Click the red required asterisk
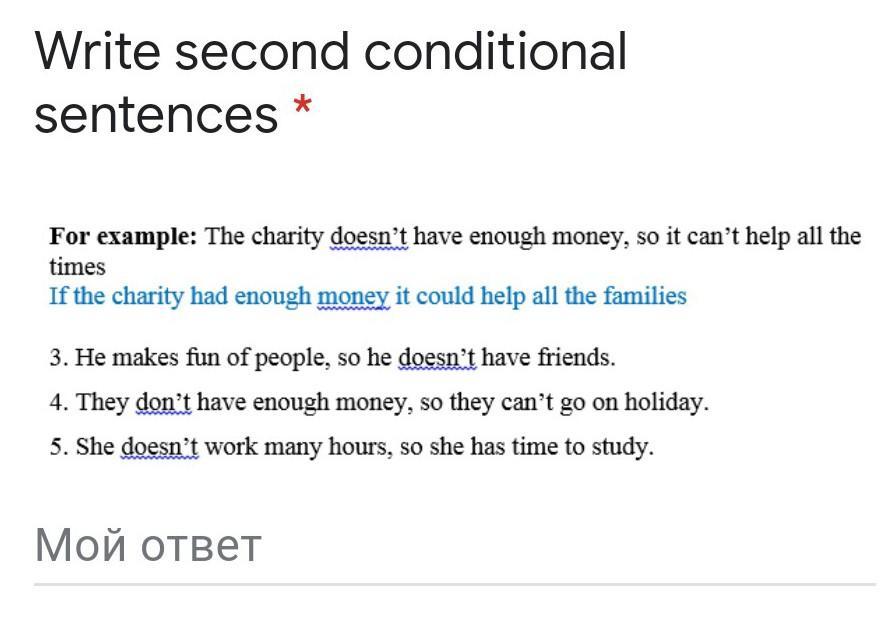Image resolution: width=880 pixels, height=640 pixels. (302, 106)
